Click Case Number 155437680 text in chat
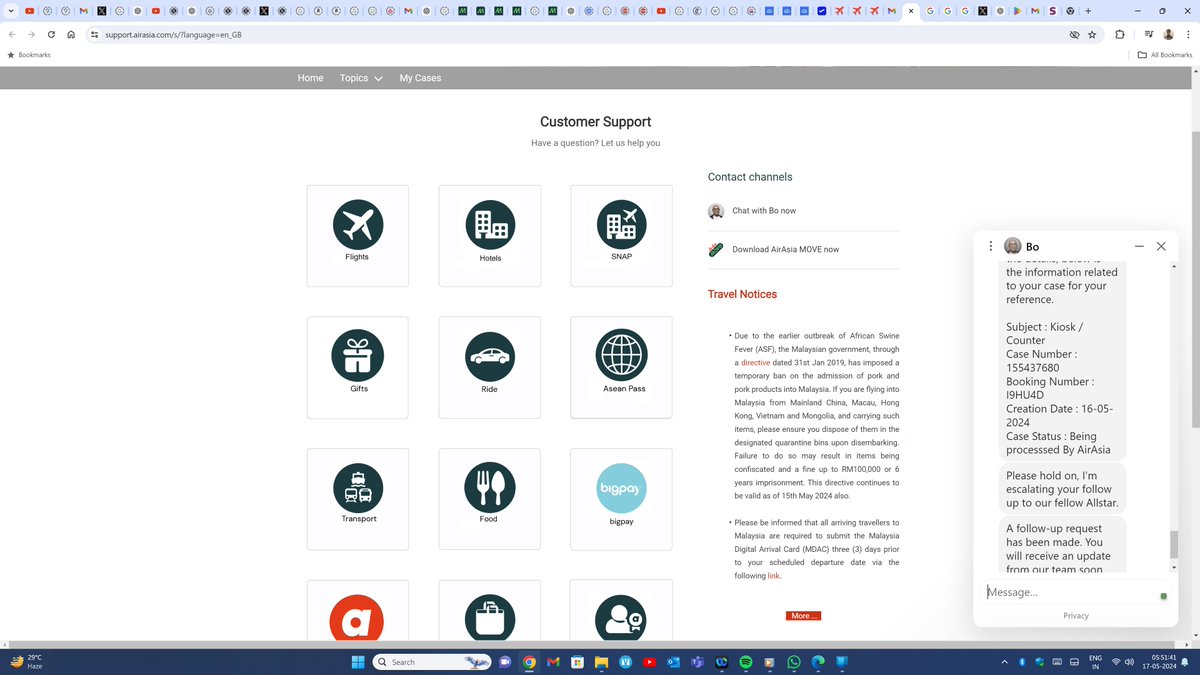 1042,361
